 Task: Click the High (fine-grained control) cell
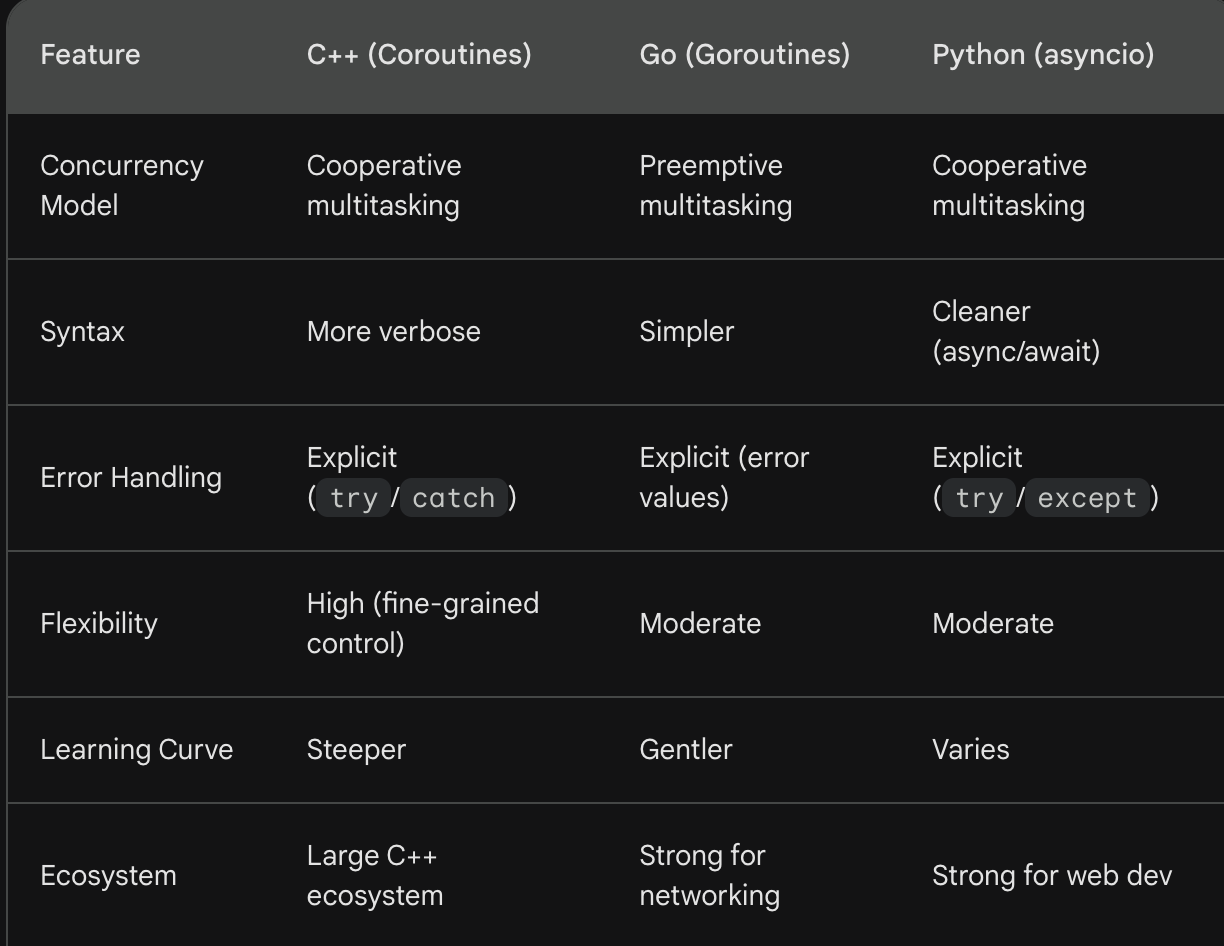[423, 623]
